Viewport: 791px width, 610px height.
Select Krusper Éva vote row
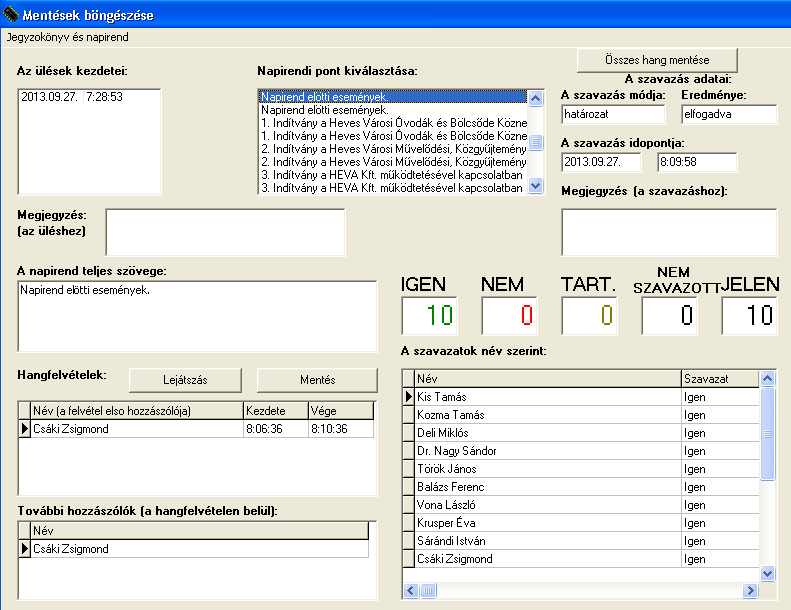[581, 523]
